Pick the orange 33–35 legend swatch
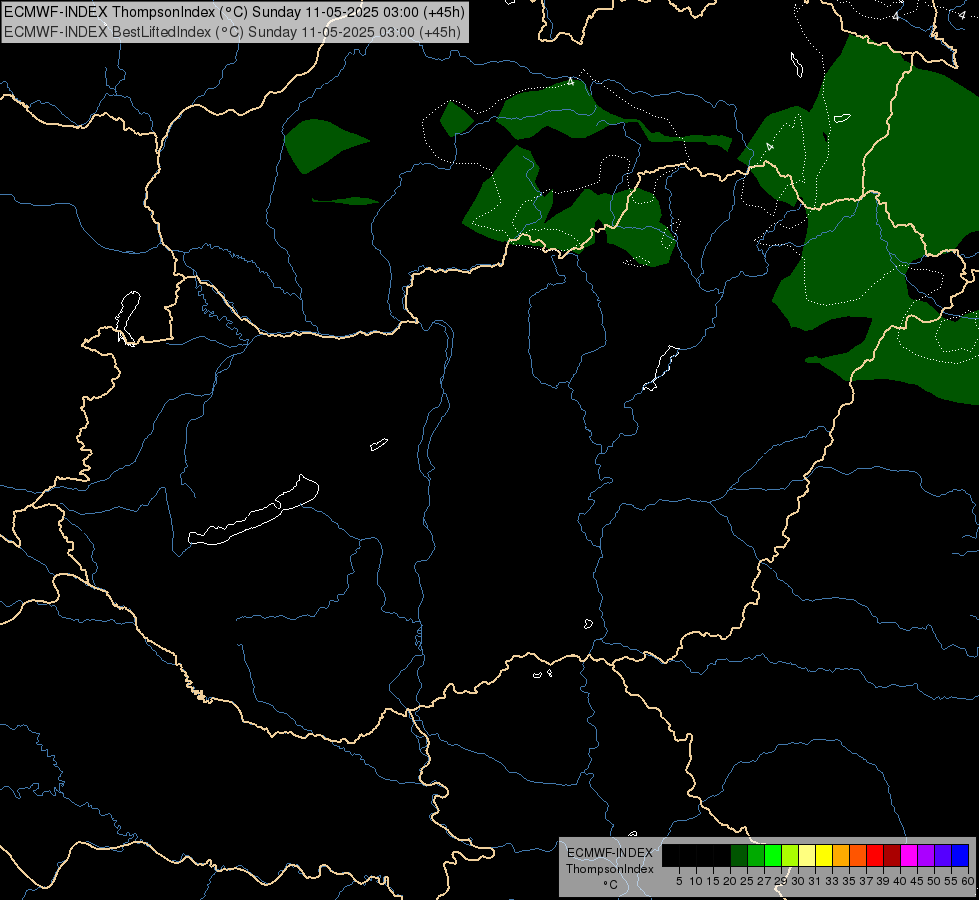 tap(841, 856)
